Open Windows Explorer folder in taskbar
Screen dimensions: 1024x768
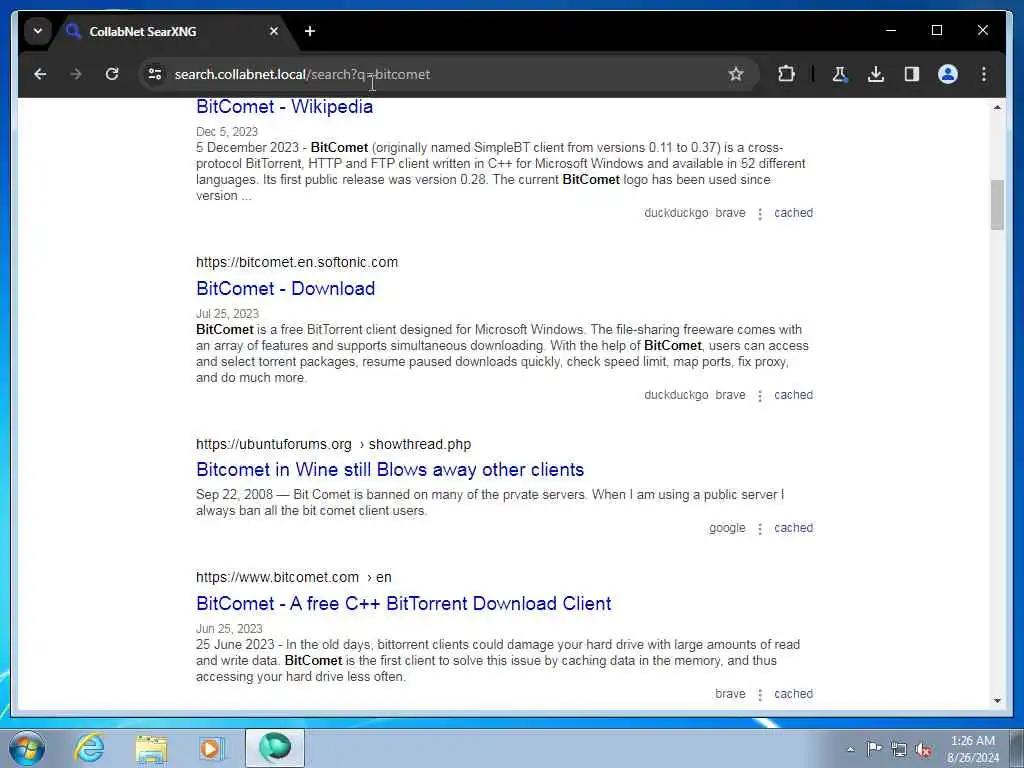pos(151,748)
